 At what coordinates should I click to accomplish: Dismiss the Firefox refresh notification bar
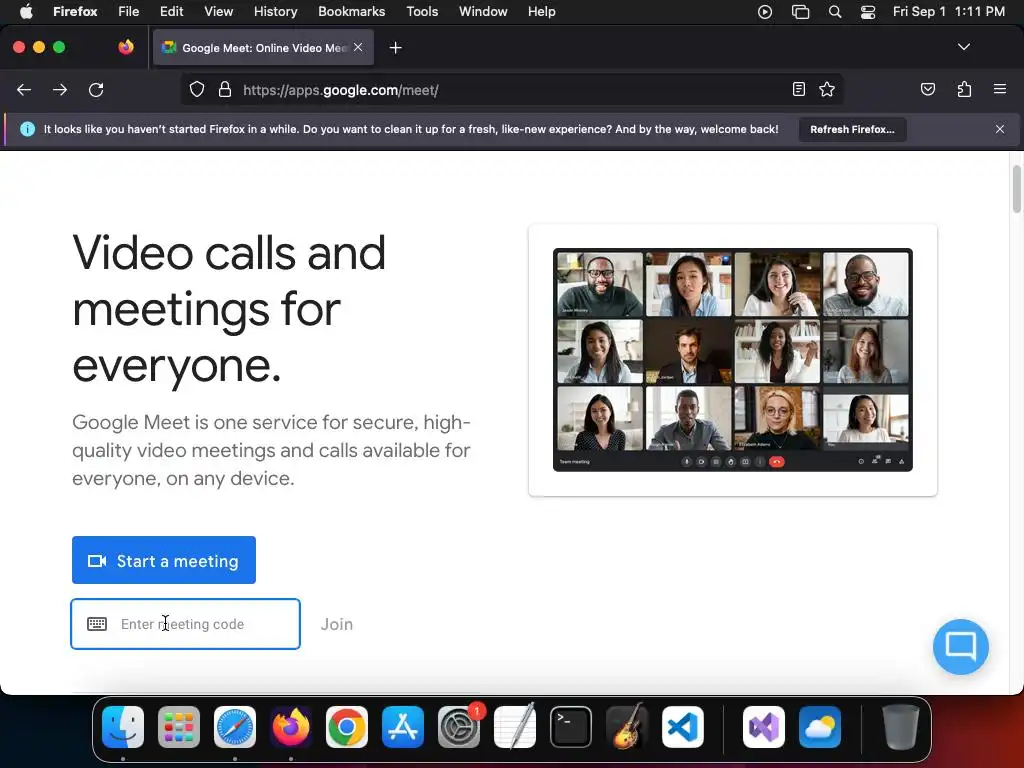click(x=1000, y=129)
